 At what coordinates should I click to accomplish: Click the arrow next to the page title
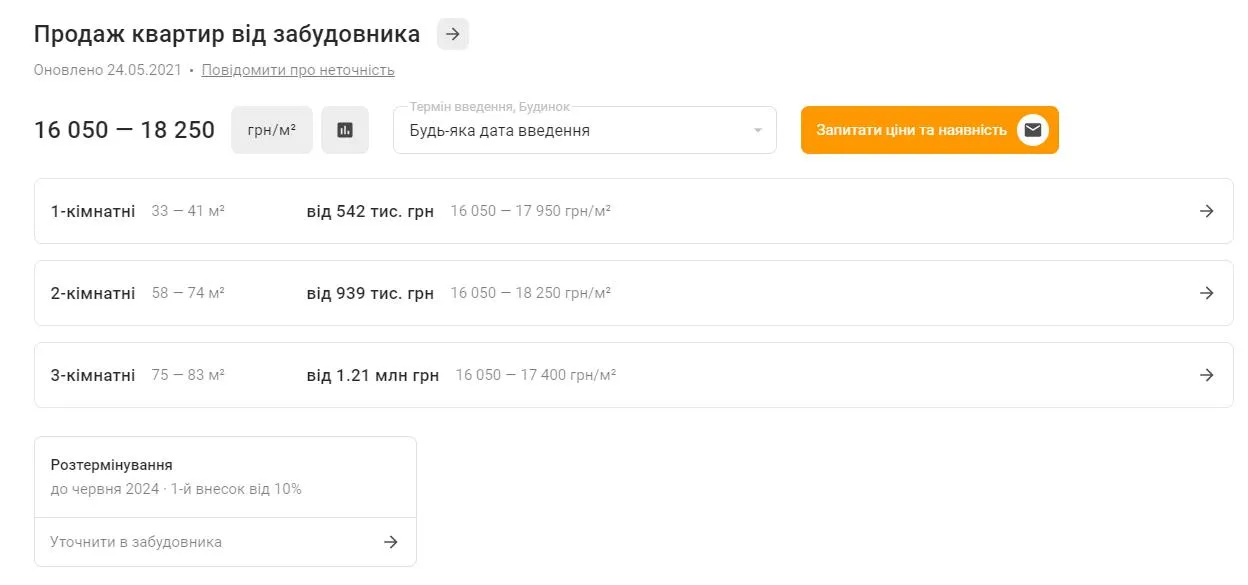pyautogui.click(x=452, y=33)
